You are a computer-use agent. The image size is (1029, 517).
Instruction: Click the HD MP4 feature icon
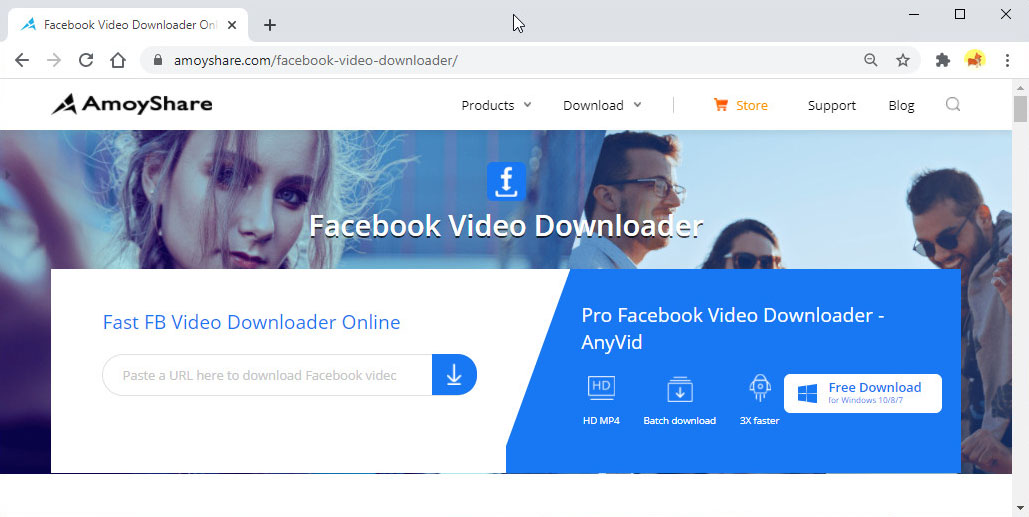point(601,389)
